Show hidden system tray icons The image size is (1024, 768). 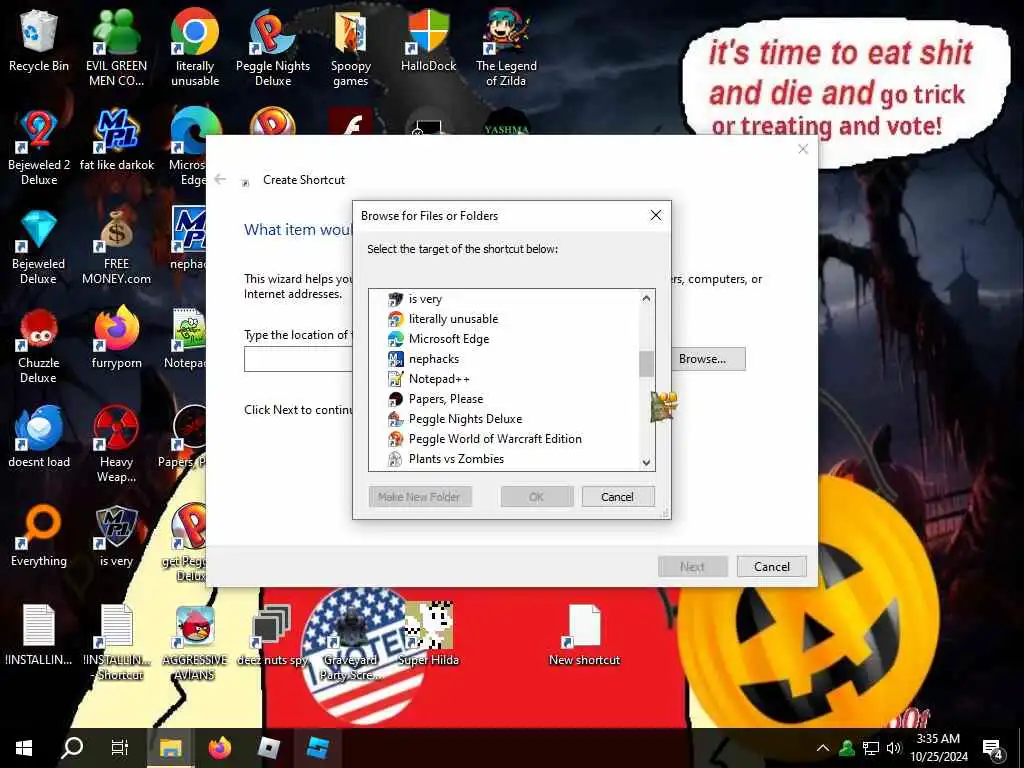click(823, 748)
